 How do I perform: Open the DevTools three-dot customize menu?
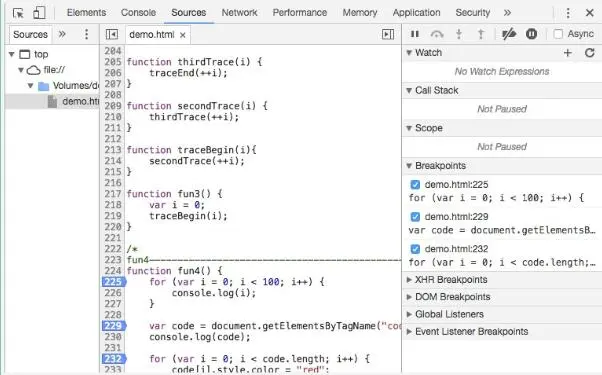click(x=568, y=13)
